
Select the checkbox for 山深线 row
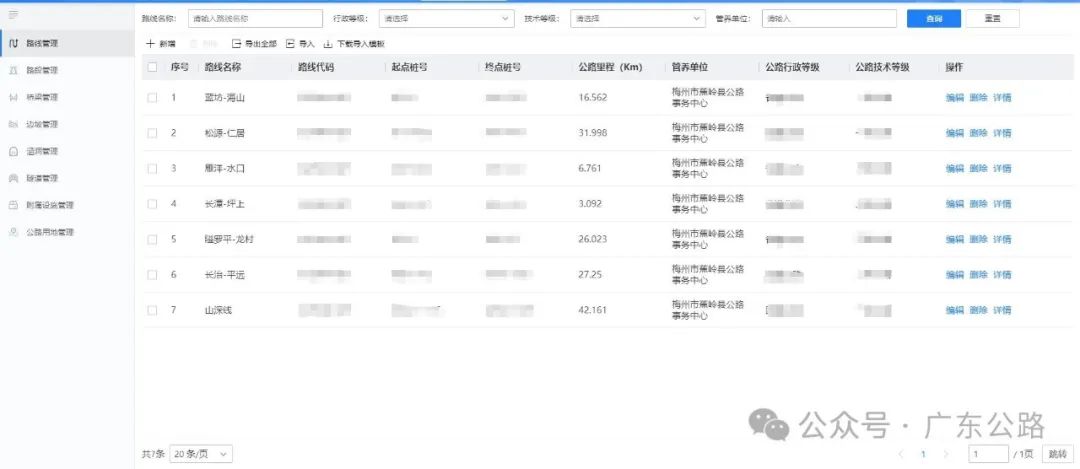coord(152,310)
